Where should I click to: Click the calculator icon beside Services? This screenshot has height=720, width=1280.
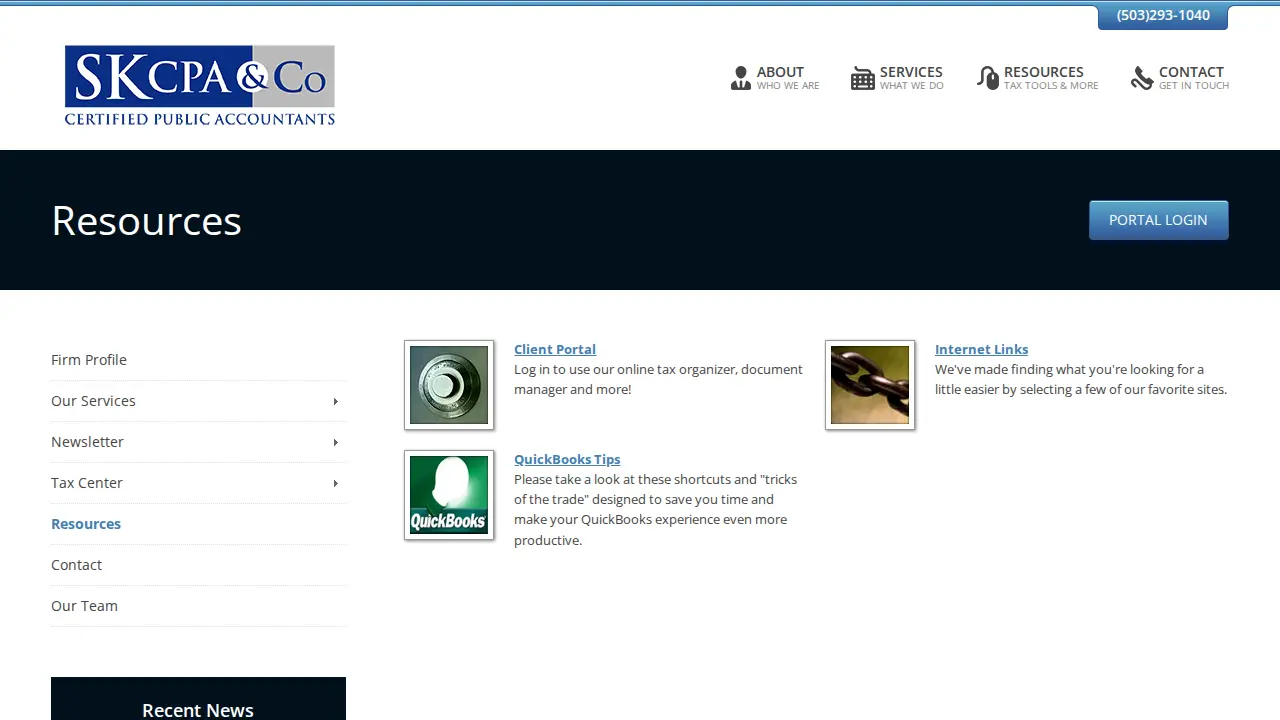tap(862, 78)
